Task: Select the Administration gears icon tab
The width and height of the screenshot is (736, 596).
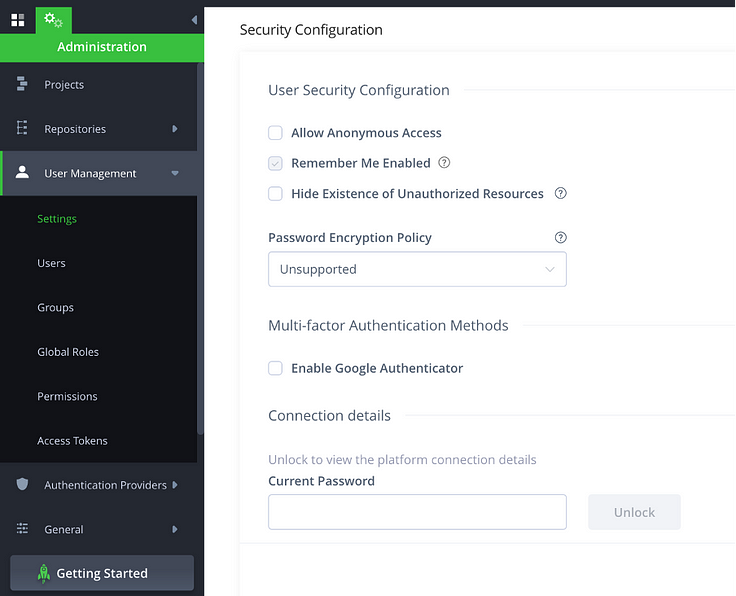Action: point(54,20)
